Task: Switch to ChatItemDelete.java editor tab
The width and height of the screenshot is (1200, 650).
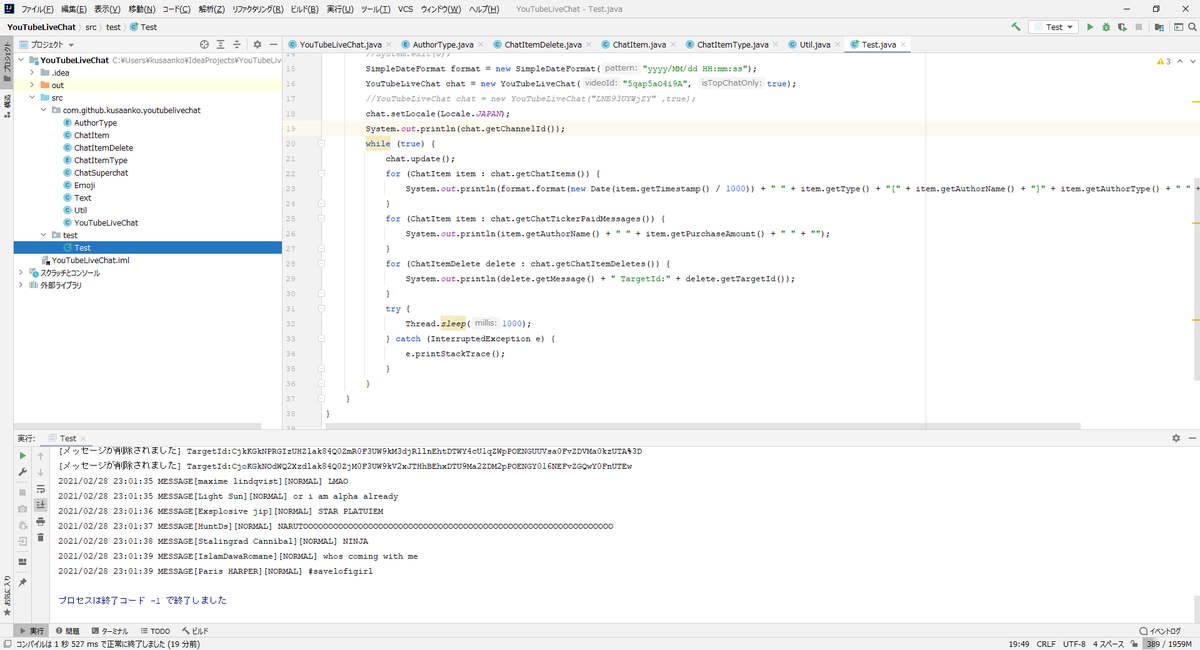Action: (543, 44)
